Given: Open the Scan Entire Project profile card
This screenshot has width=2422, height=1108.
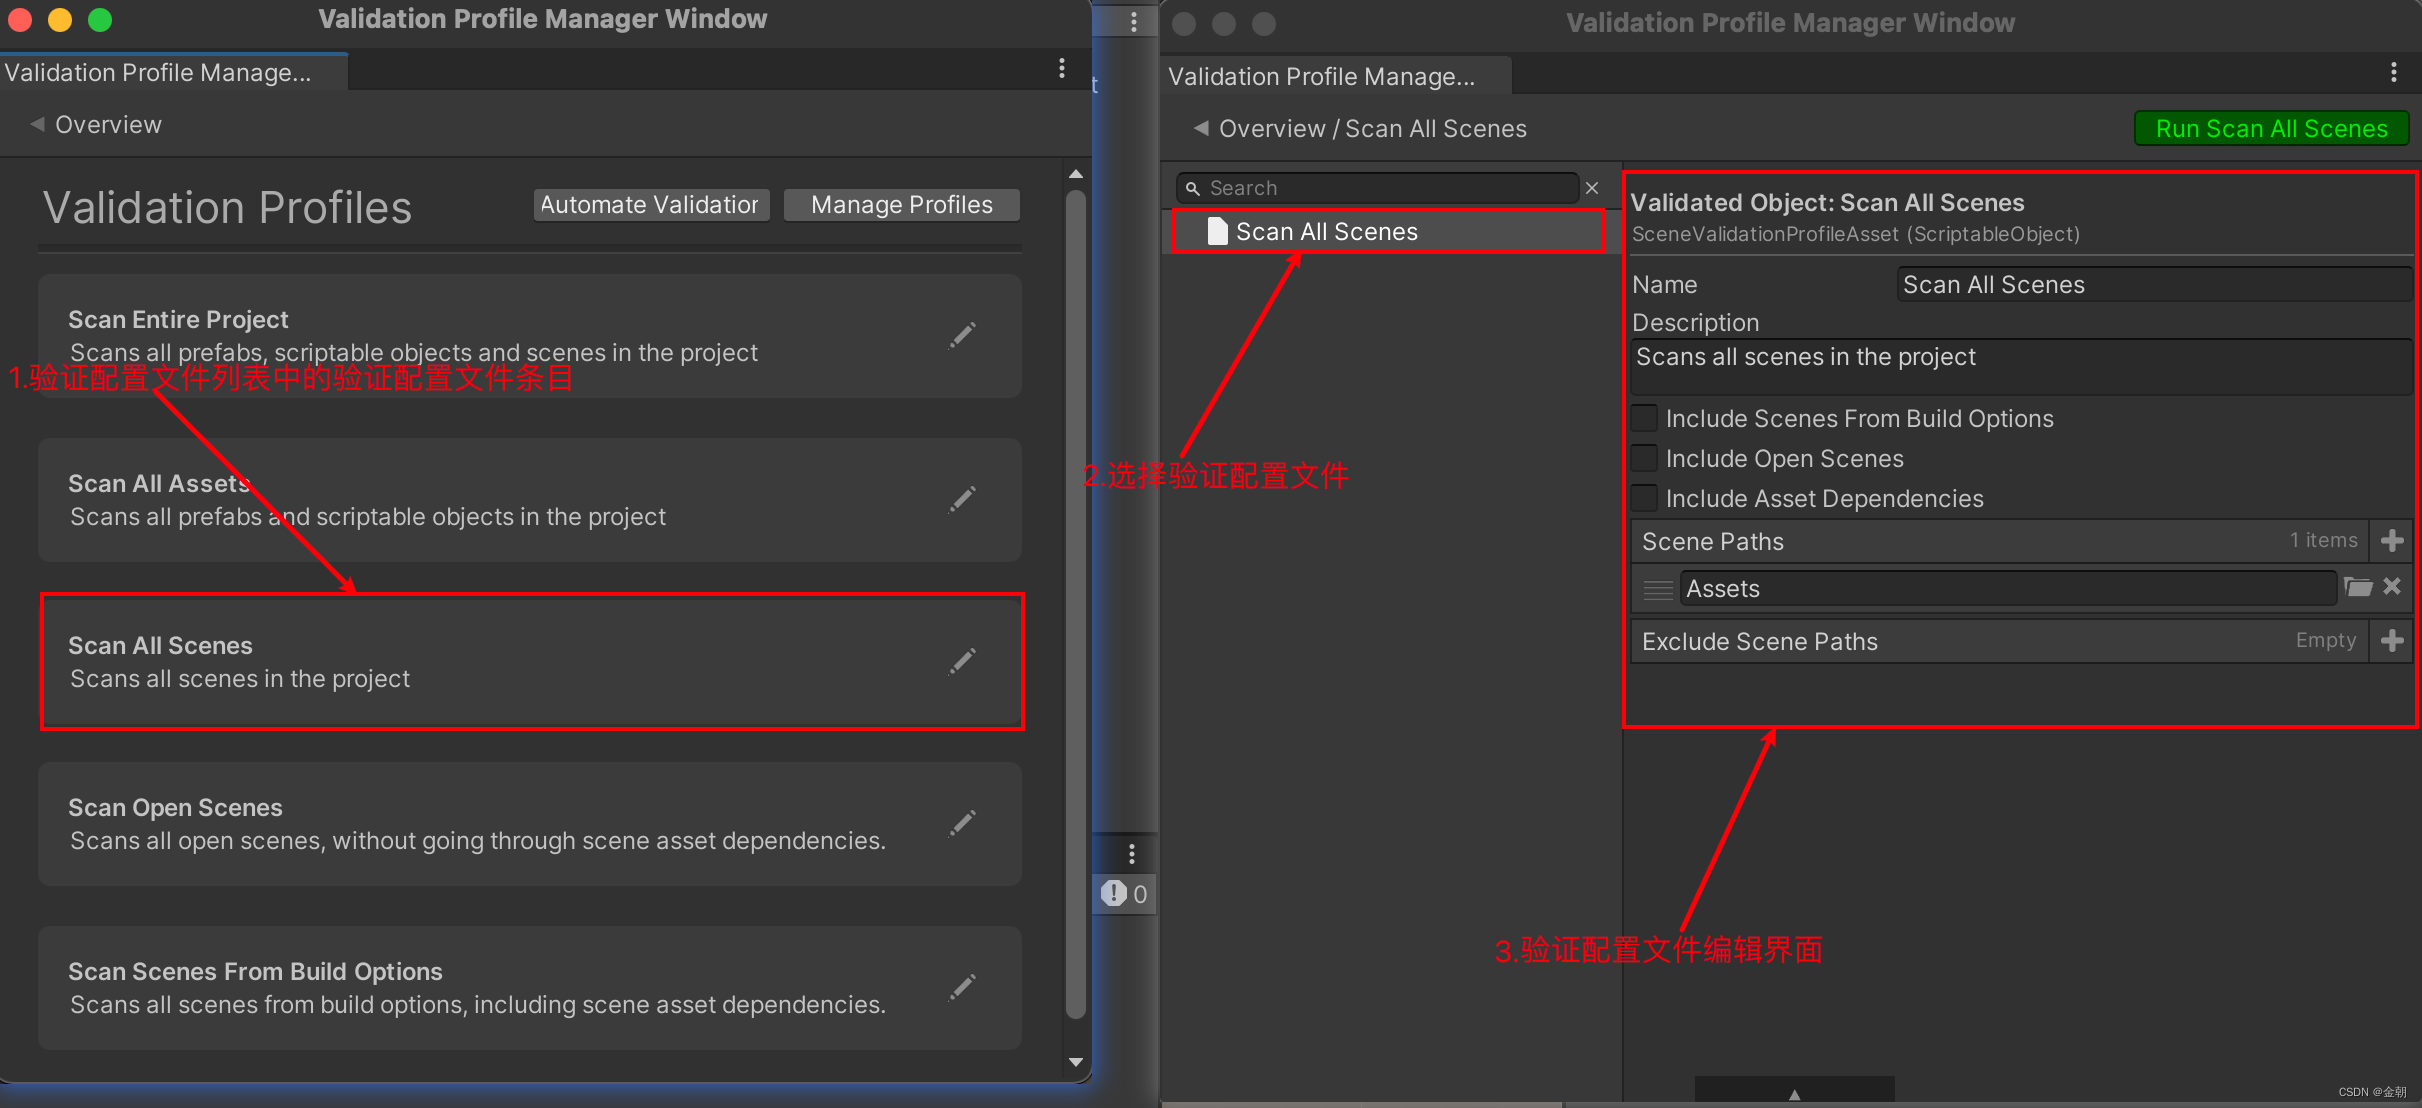Looking at the screenshot, I should click(530, 336).
